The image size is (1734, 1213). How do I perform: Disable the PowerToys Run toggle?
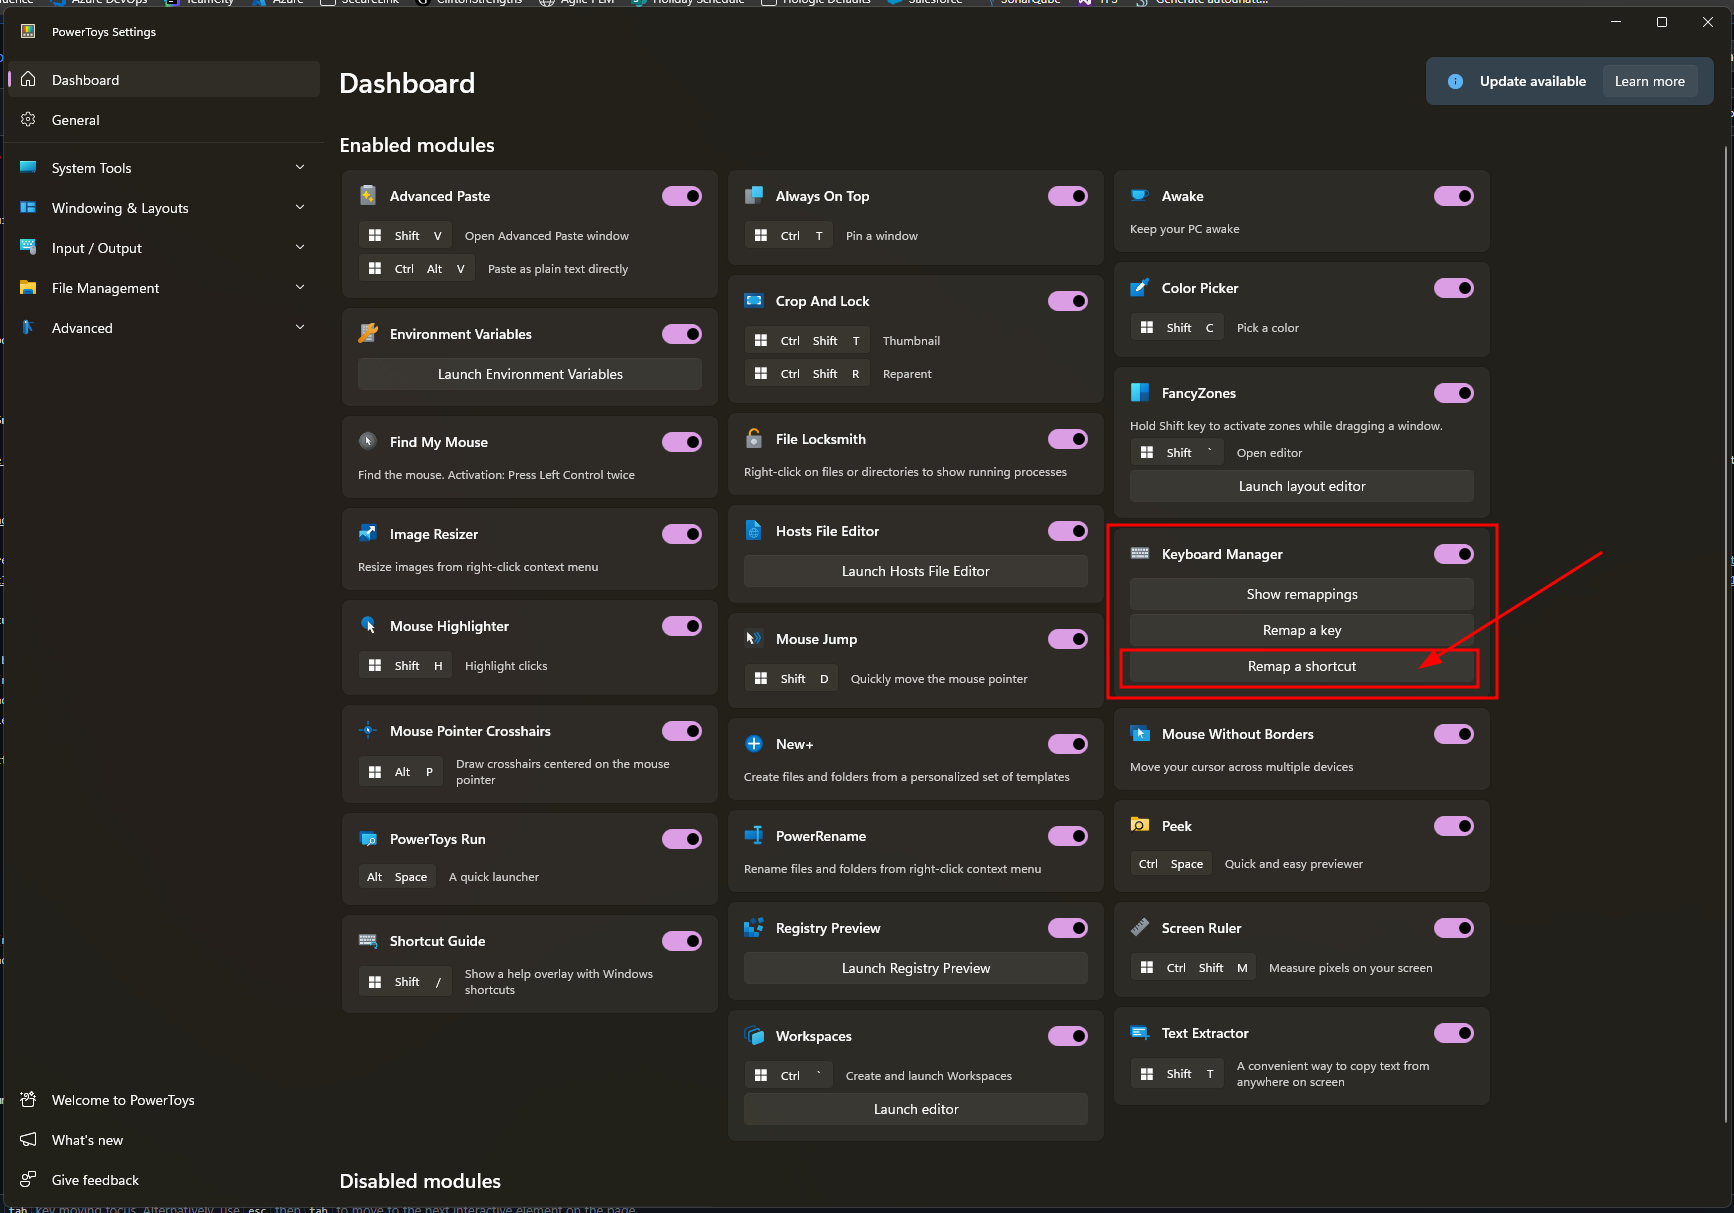click(682, 839)
